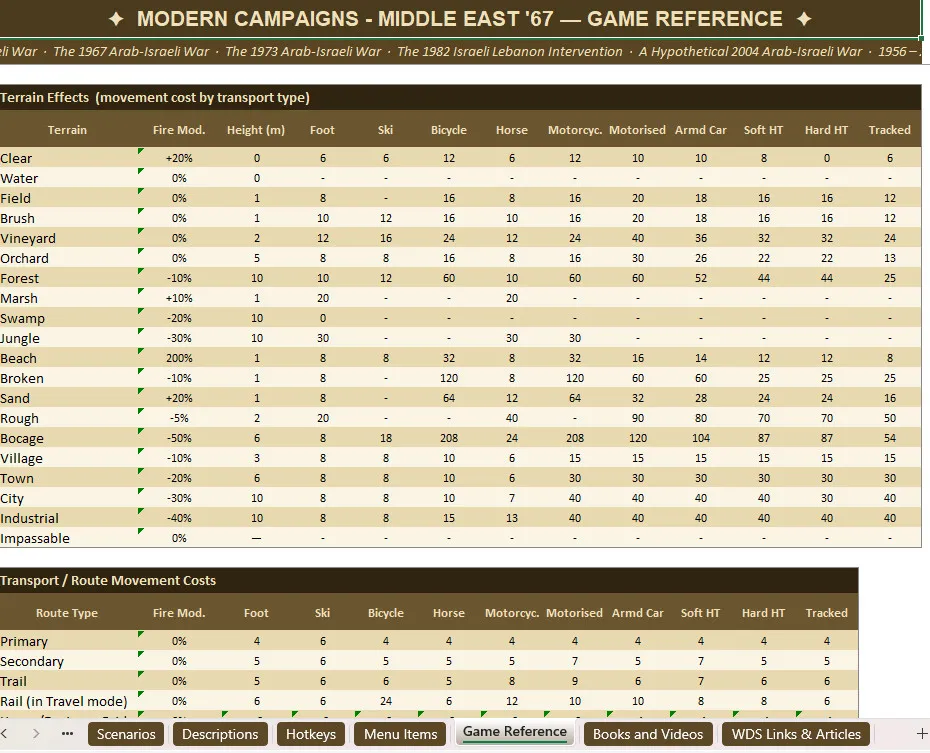
Task: Select the Terrain Effects section header
Action: [460, 97]
